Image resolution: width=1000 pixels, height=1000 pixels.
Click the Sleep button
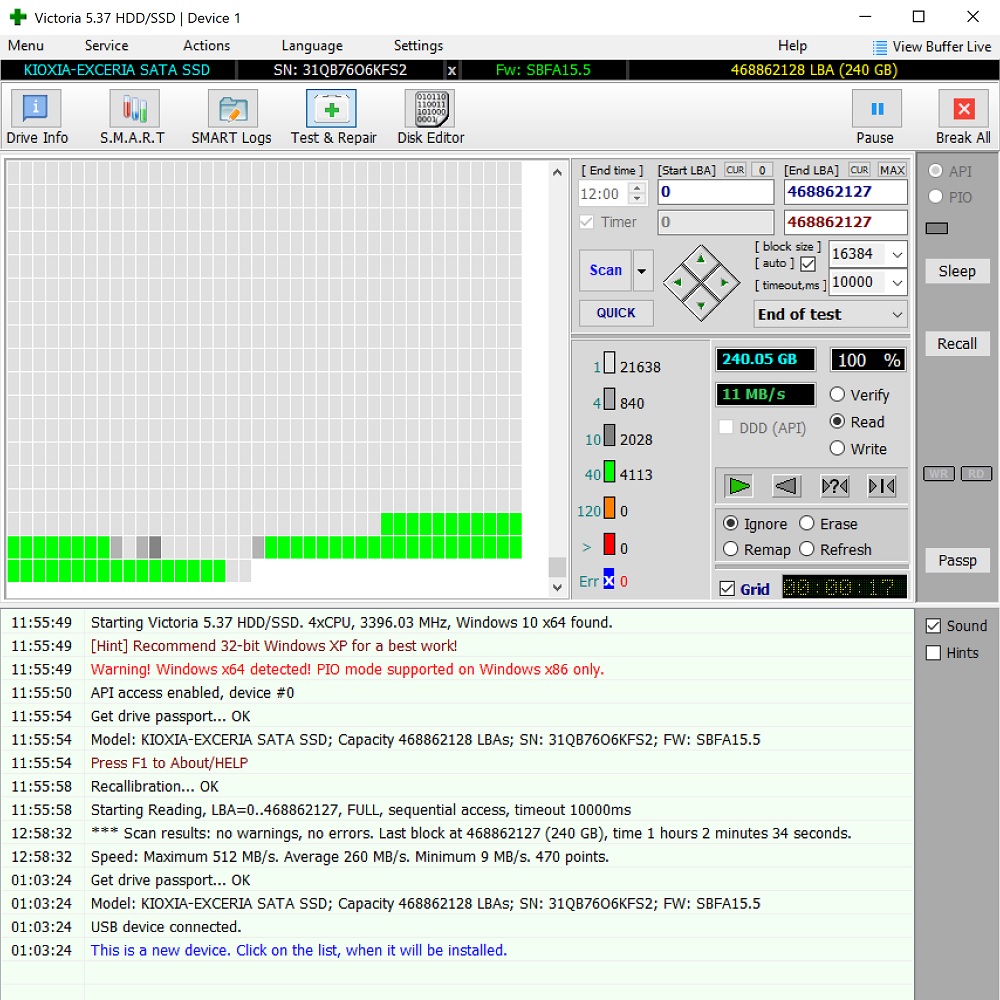(957, 271)
